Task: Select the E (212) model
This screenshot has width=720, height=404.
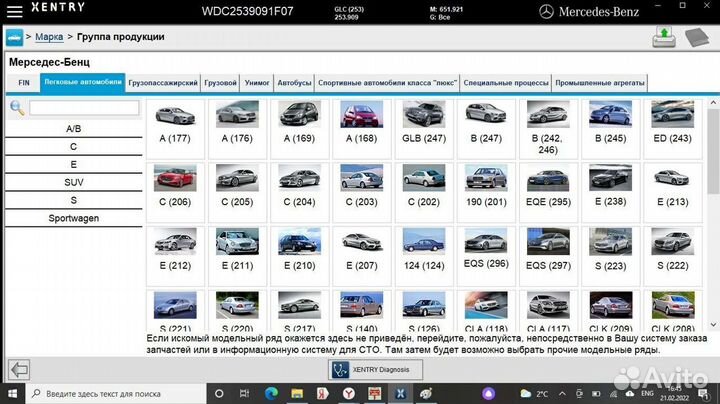Action: tap(175, 256)
